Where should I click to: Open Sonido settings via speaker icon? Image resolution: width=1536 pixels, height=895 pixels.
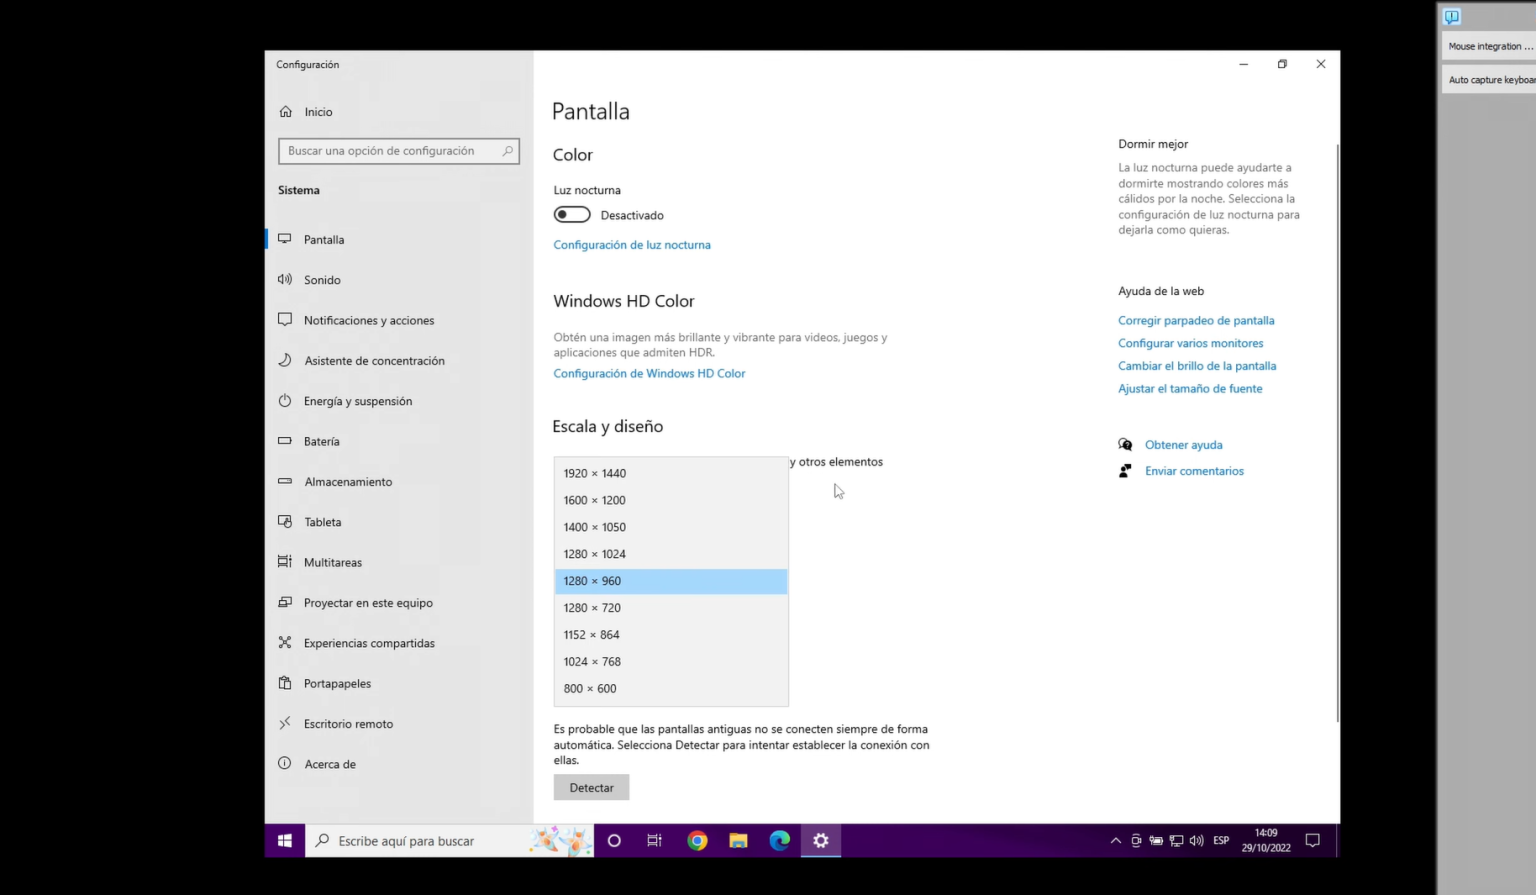tap(285, 280)
